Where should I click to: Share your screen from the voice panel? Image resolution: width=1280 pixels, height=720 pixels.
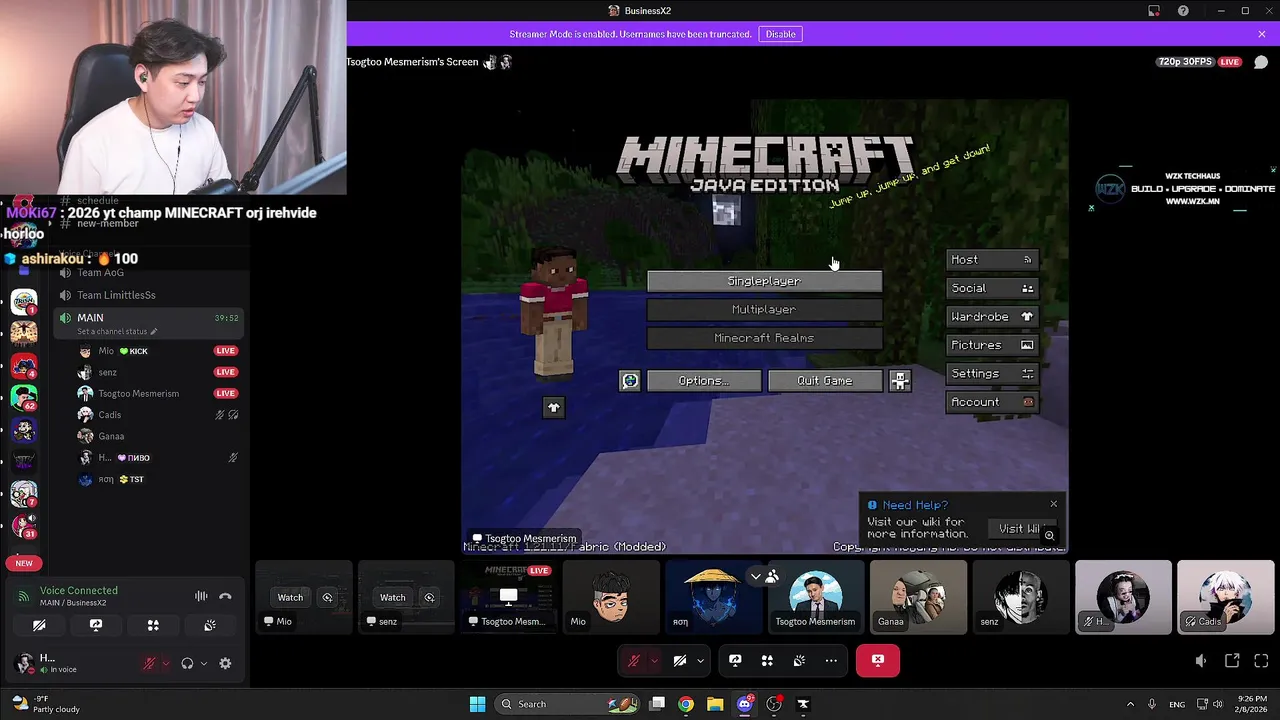point(96,625)
